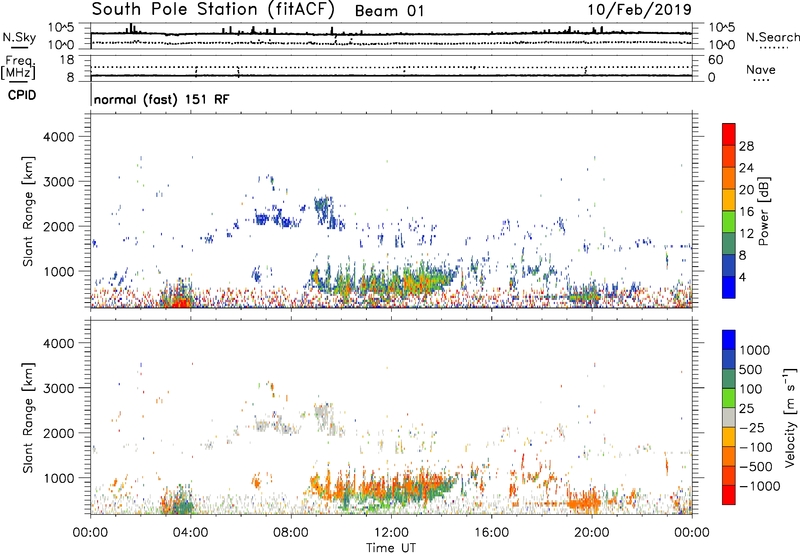Select the "Freq. [MHz]" label

pyautogui.click(x=19, y=68)
